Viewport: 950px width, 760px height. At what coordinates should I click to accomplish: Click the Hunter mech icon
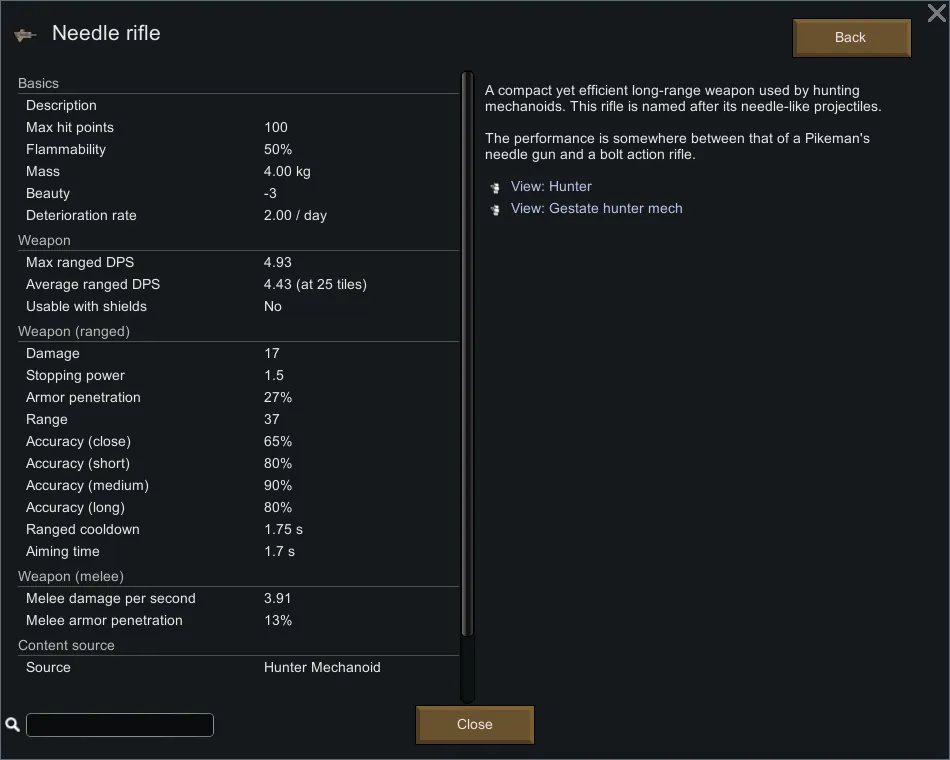[x=494, y=187]
